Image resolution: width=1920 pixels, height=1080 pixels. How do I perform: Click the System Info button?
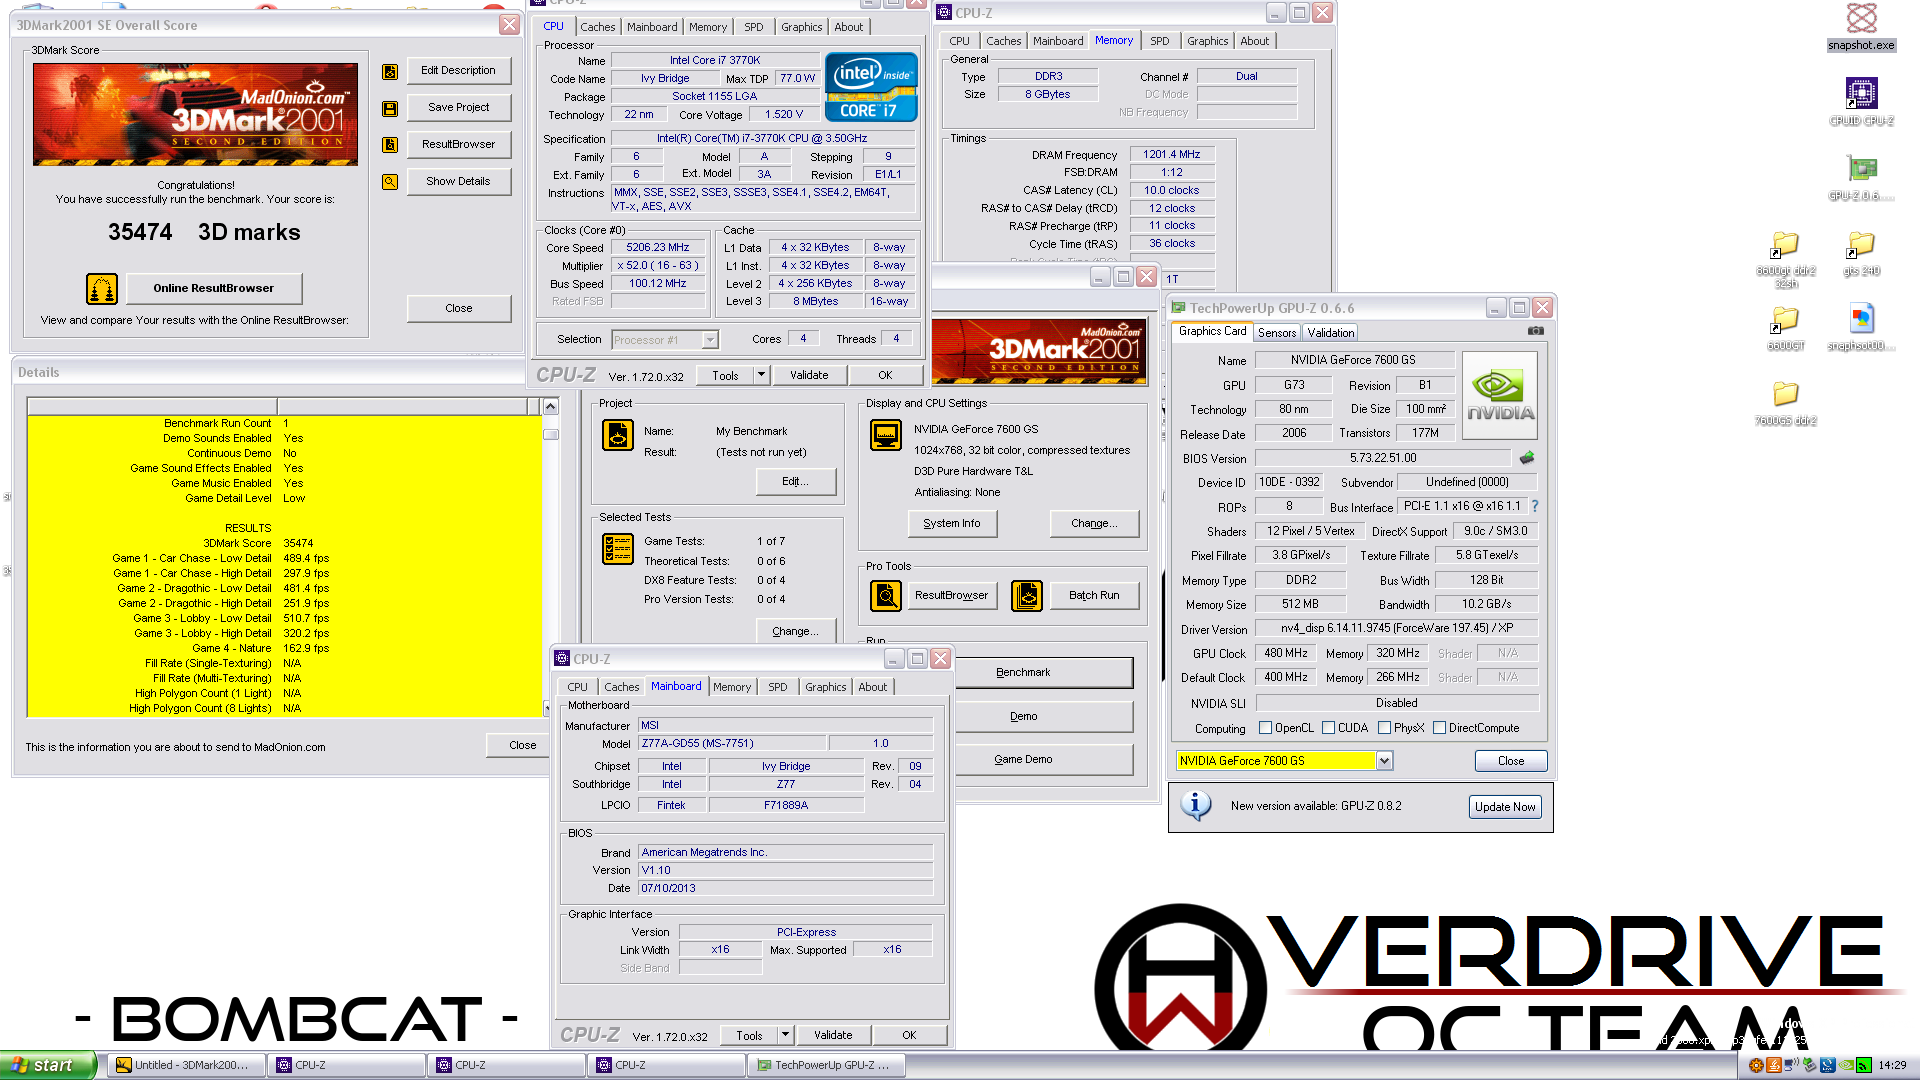[951, 524]
